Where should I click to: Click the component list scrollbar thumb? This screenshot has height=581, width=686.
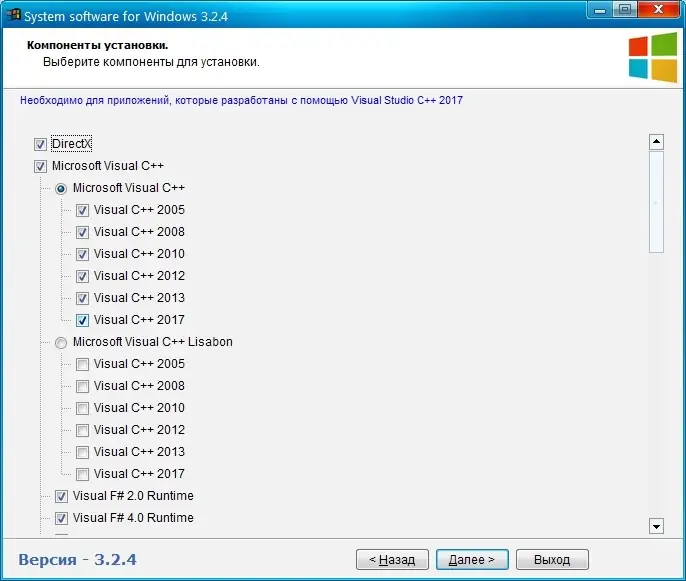pyautogui.click(x=656, y=202)
